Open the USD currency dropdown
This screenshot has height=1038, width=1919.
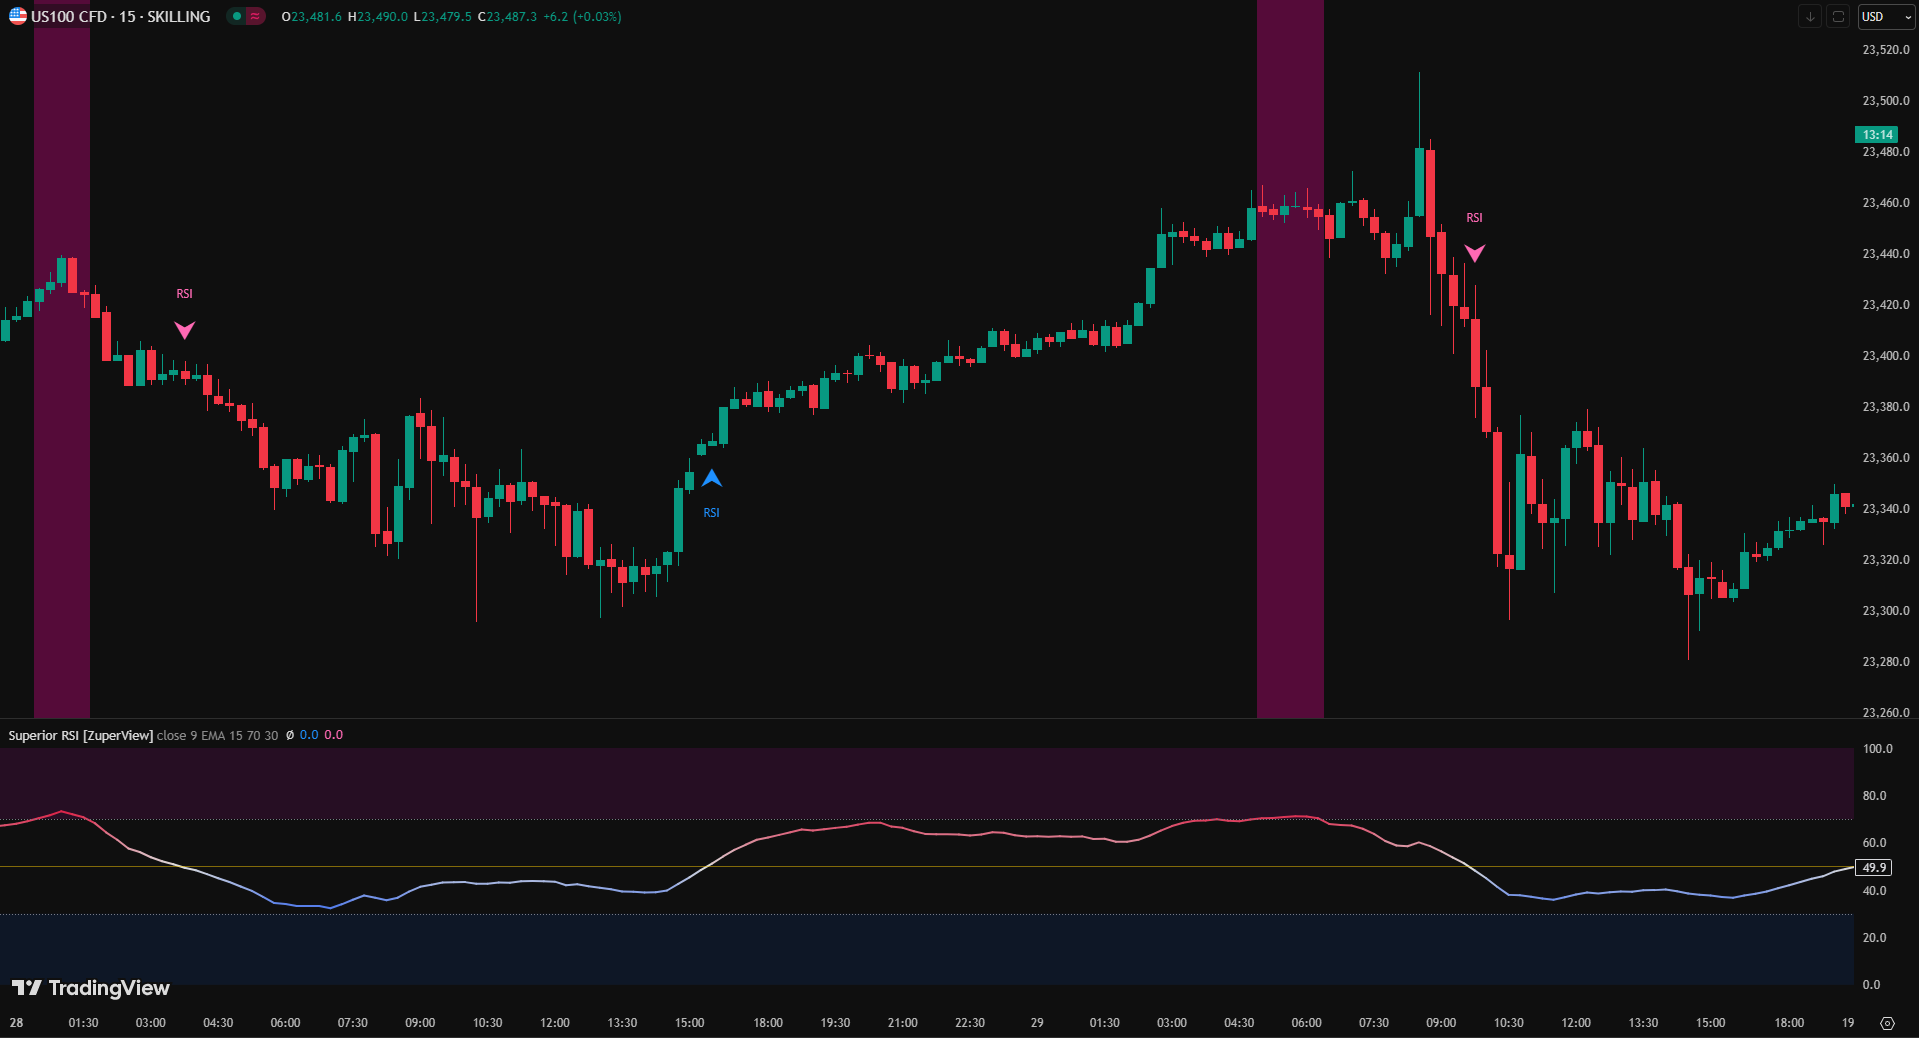(1885, 16)
